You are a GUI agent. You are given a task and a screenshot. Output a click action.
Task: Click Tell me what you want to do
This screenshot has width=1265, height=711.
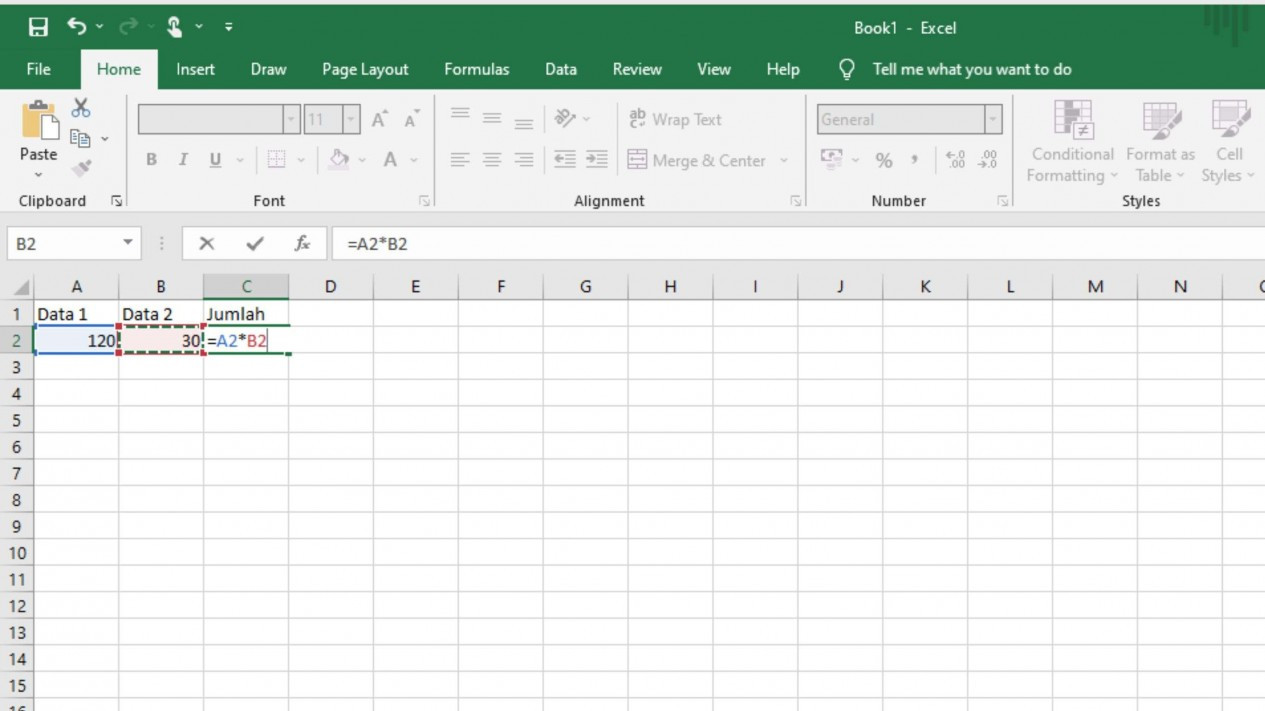[x=972, y=69]
